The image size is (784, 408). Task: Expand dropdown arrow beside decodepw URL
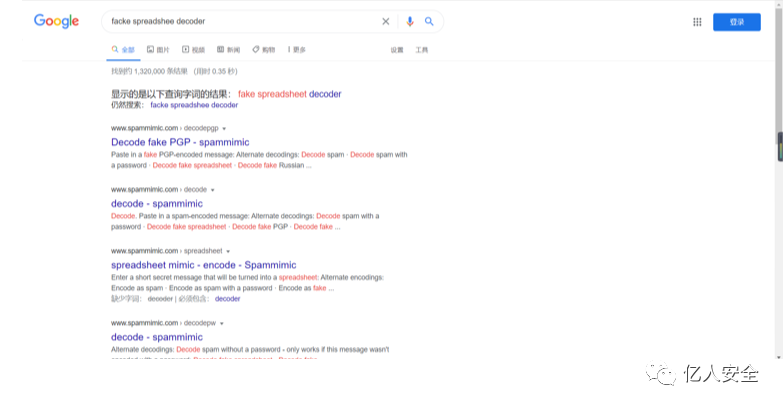coord(222,324)
